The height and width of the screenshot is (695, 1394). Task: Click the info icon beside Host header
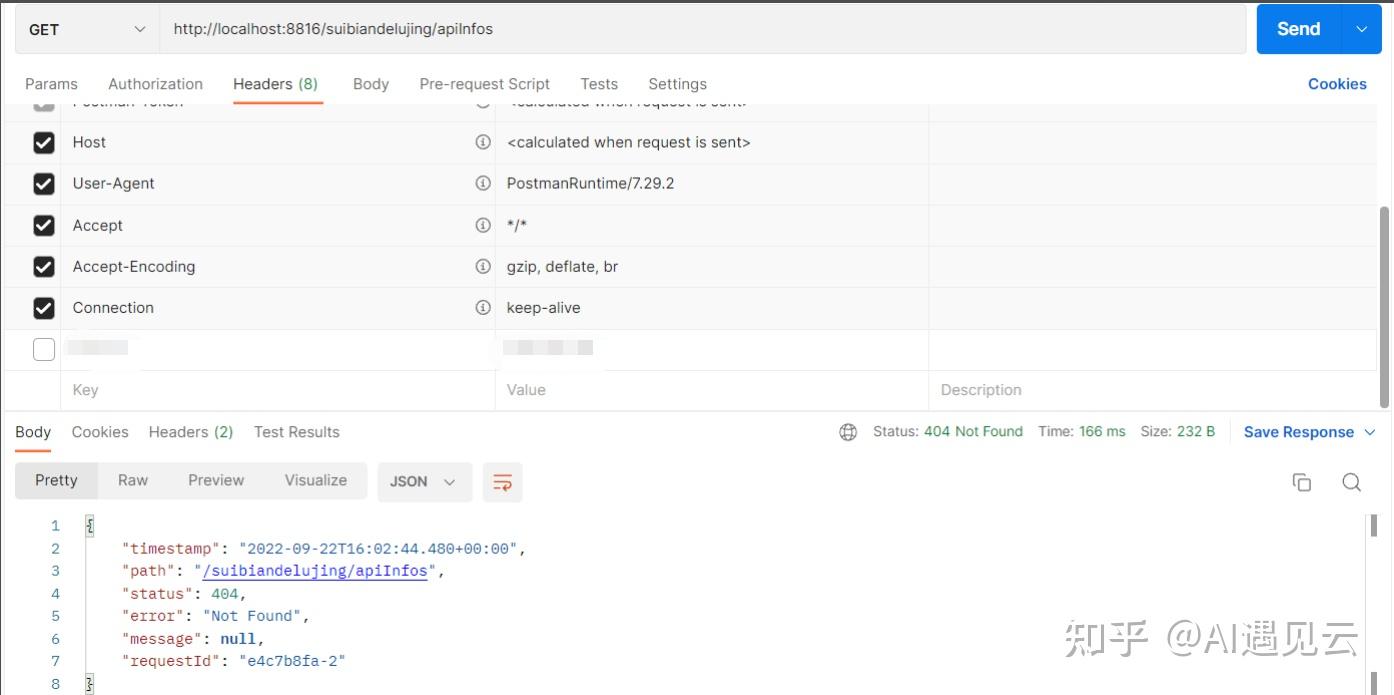click(483, 142)
